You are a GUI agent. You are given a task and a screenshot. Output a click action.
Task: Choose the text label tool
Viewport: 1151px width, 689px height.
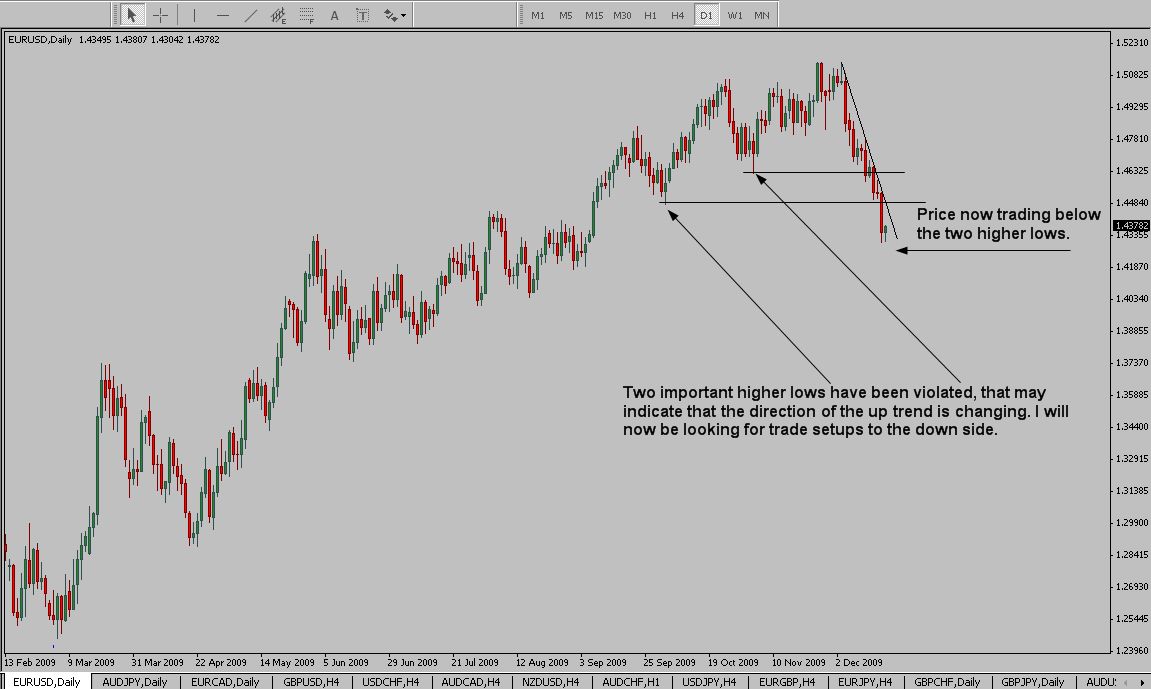coord(362,15)
